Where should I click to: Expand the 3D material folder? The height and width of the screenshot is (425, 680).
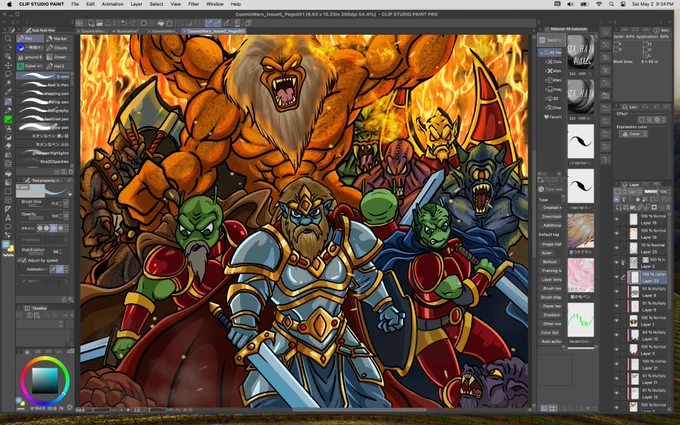tap(546, 98)
